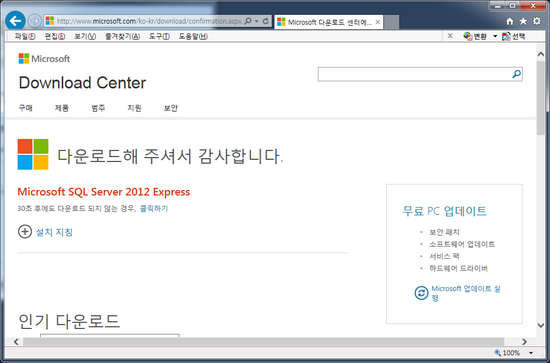Click the 인기 다운로드 heading

69,321
